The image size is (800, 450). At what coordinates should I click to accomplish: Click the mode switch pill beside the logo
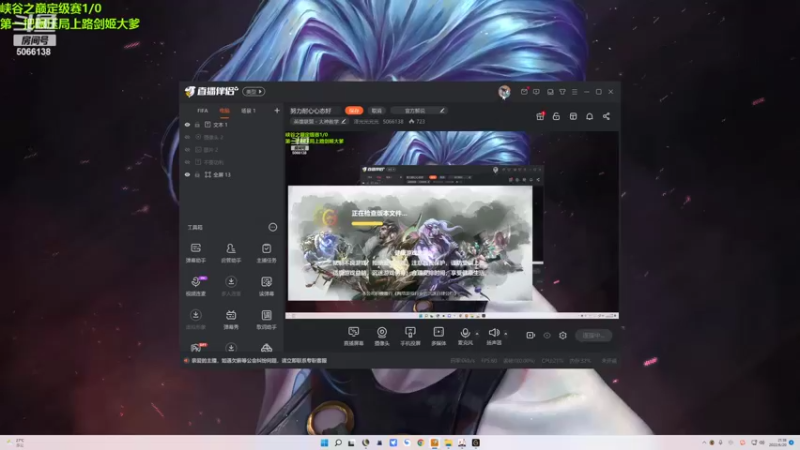pos(254,92)
